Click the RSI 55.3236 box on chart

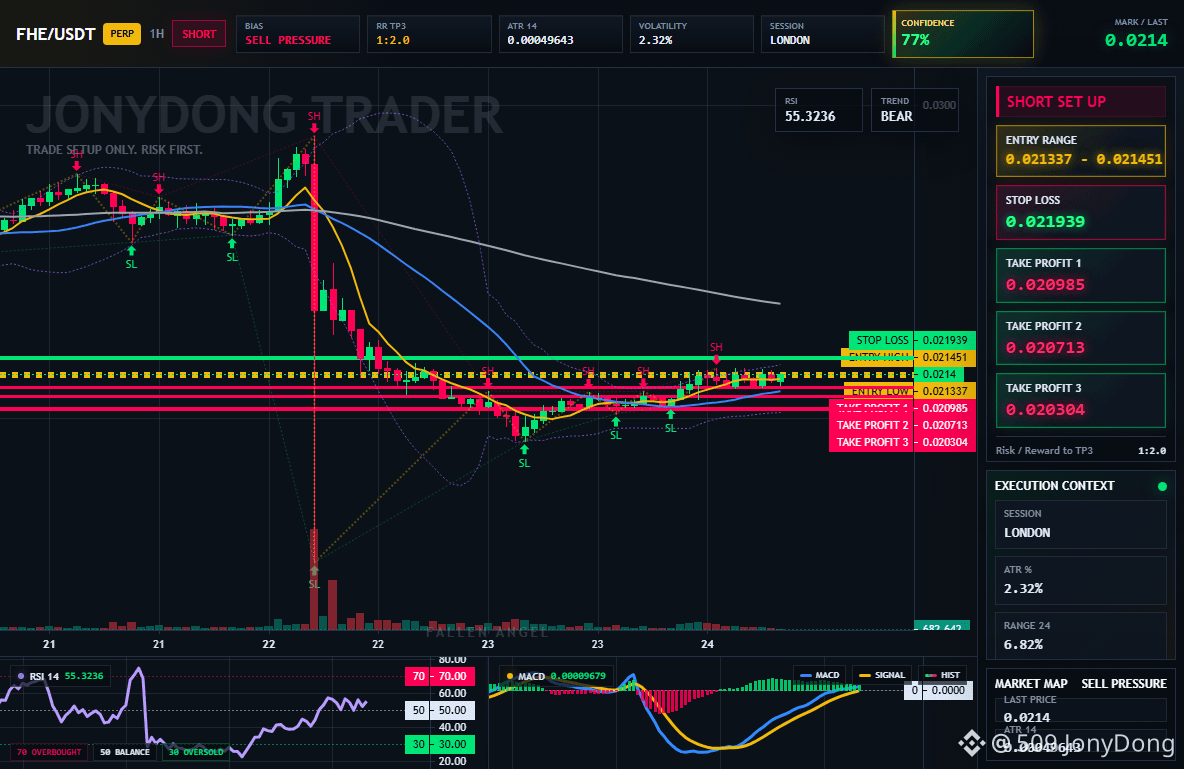tap(819, 110)
